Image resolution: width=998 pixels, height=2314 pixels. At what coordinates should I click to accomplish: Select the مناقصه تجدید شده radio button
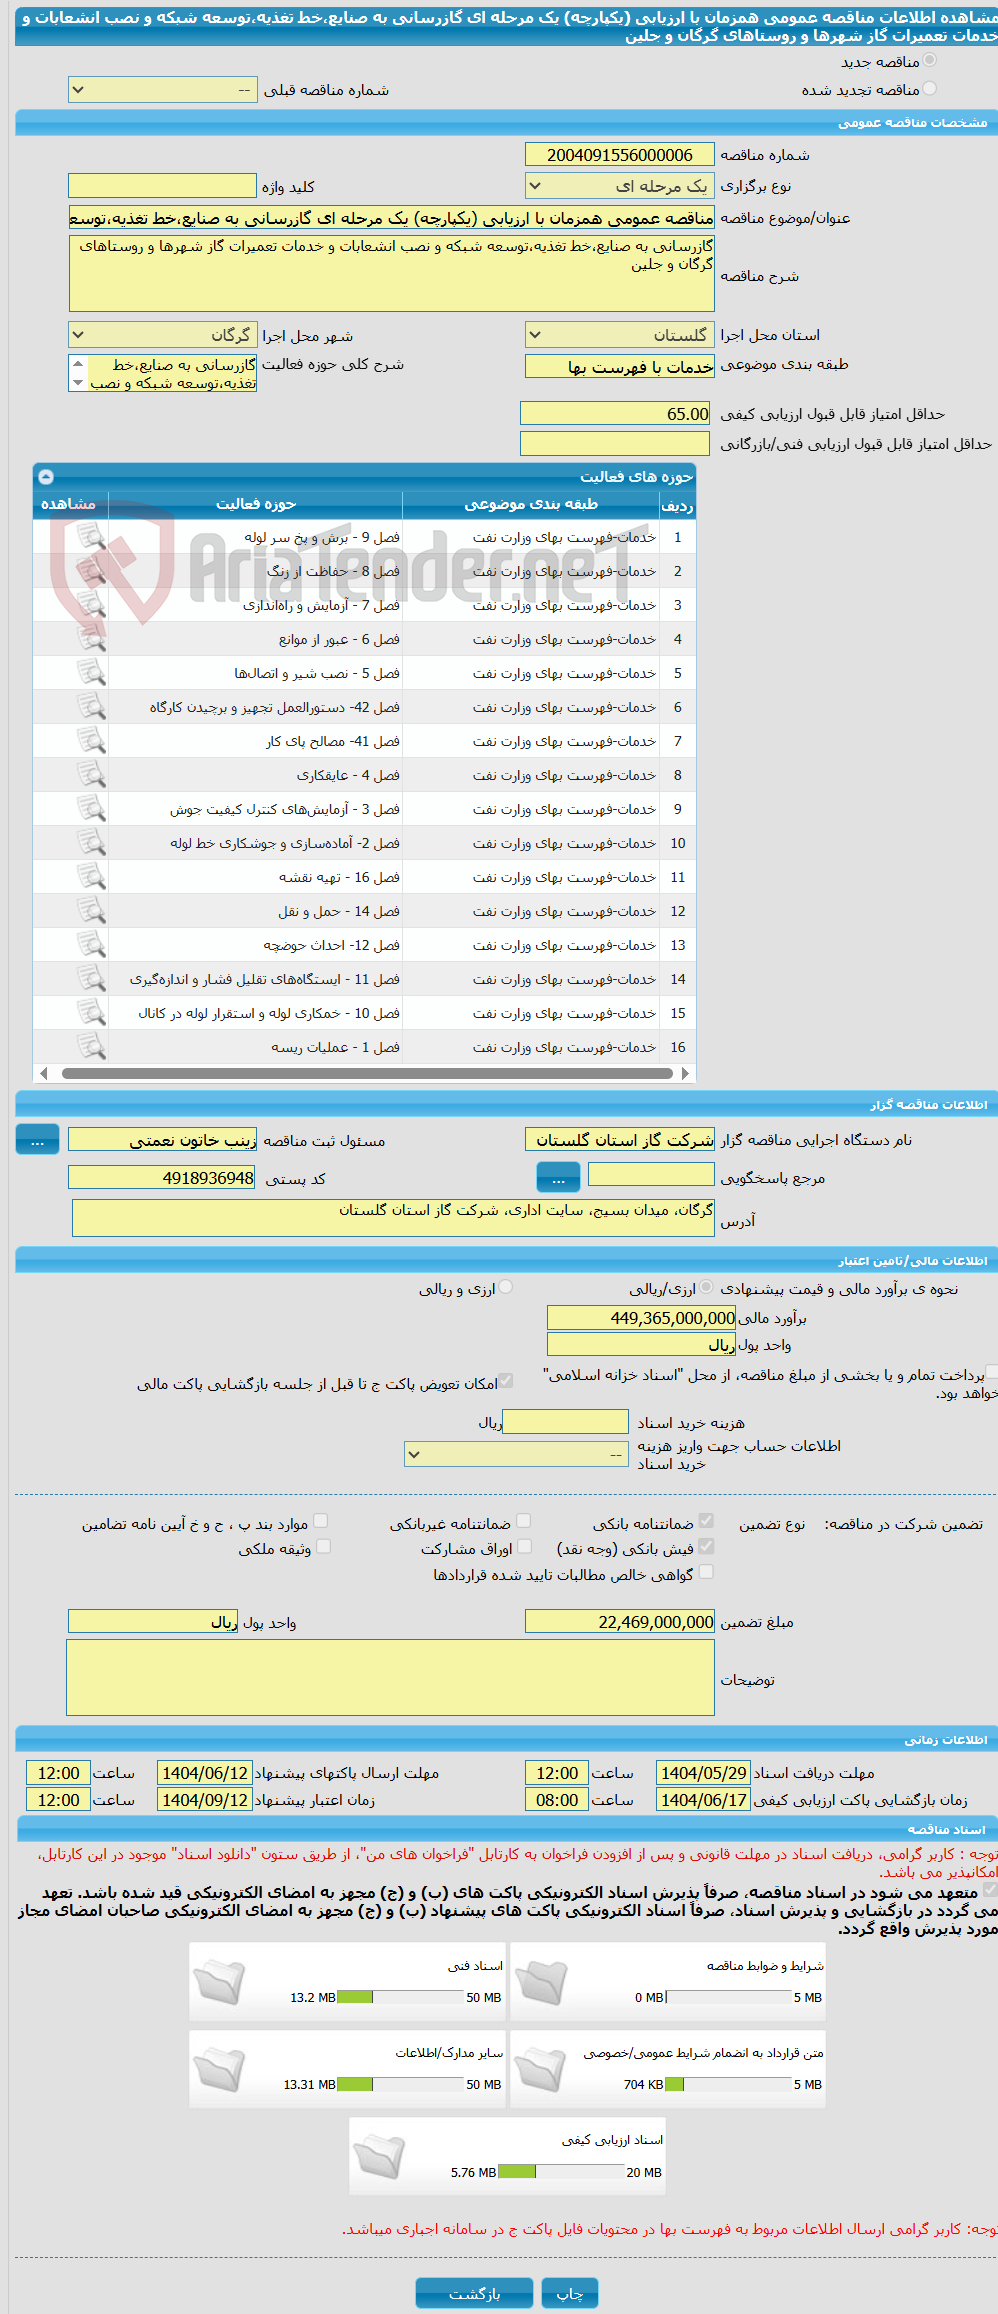click(x=930, y=88)
